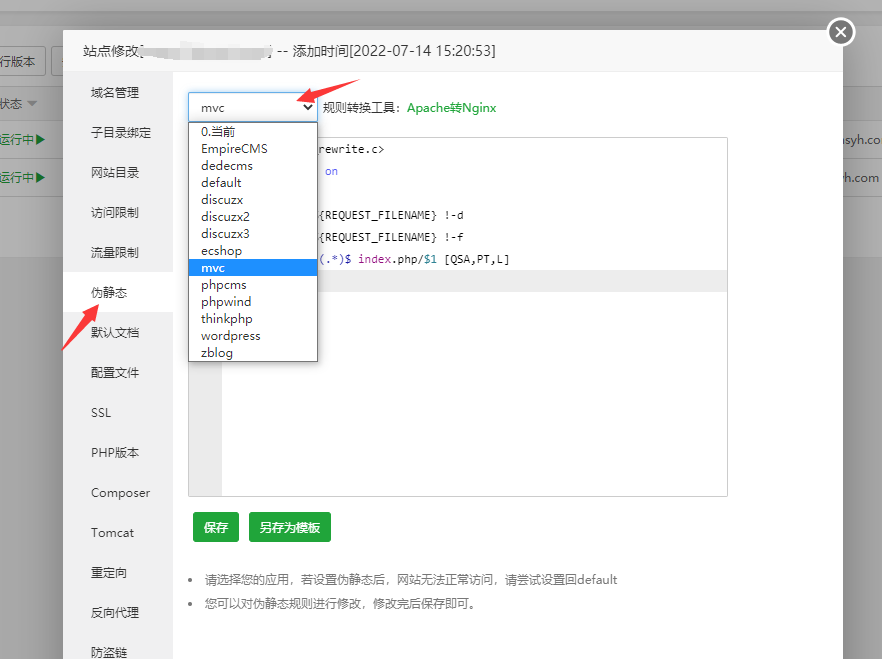The width and height of the screenshot is (882, 659).
Task: Click the green 保存 button
Action: pos(216,527)
